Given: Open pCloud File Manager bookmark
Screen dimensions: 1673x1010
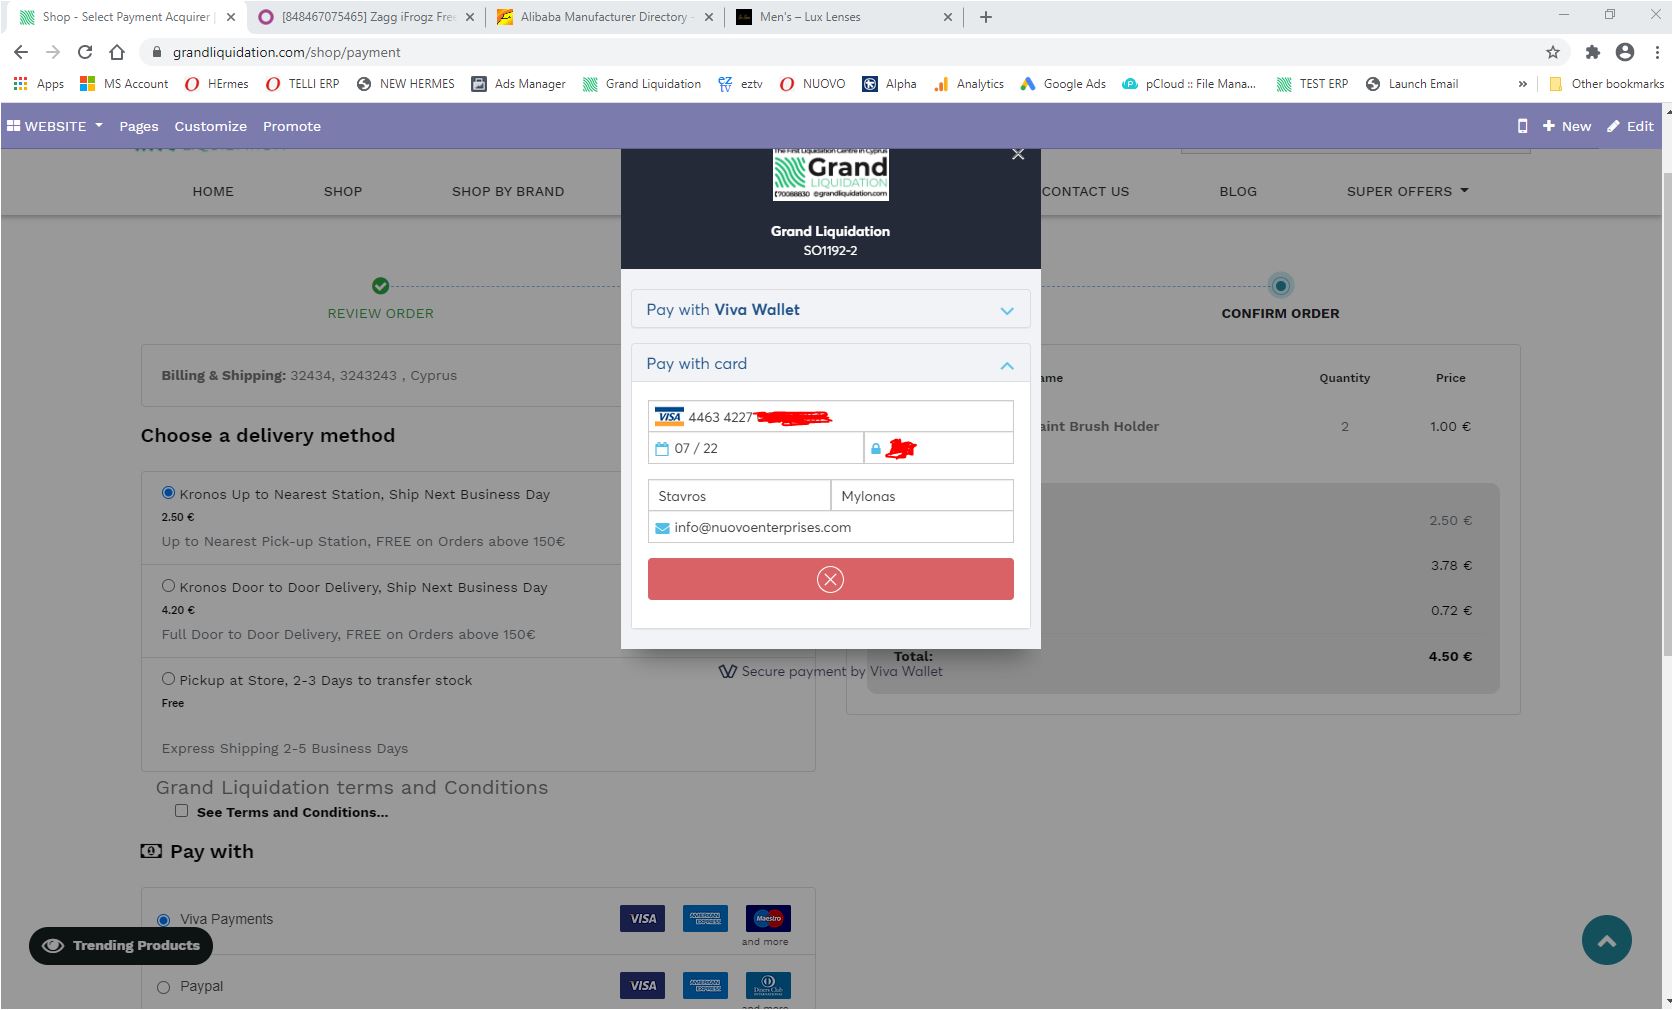Looking at the screenshot, I should 1189,84.
